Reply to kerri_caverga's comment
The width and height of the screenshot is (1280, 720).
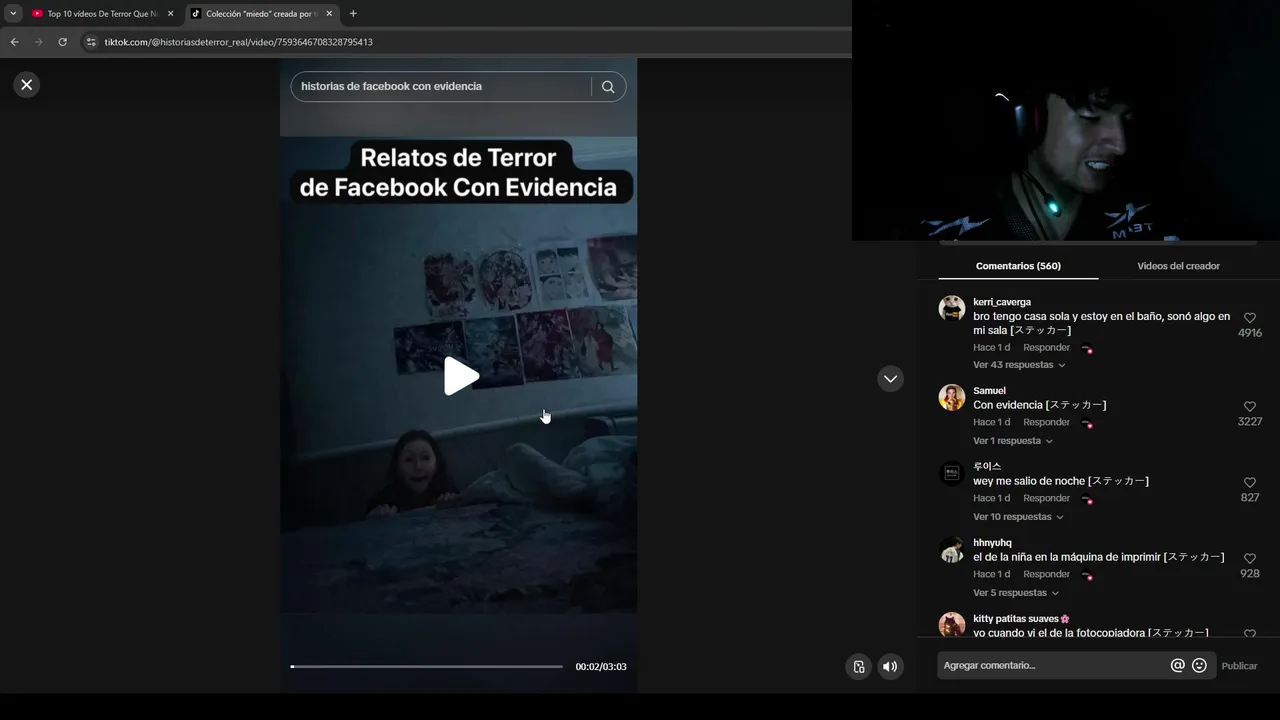click(1046, 348)
